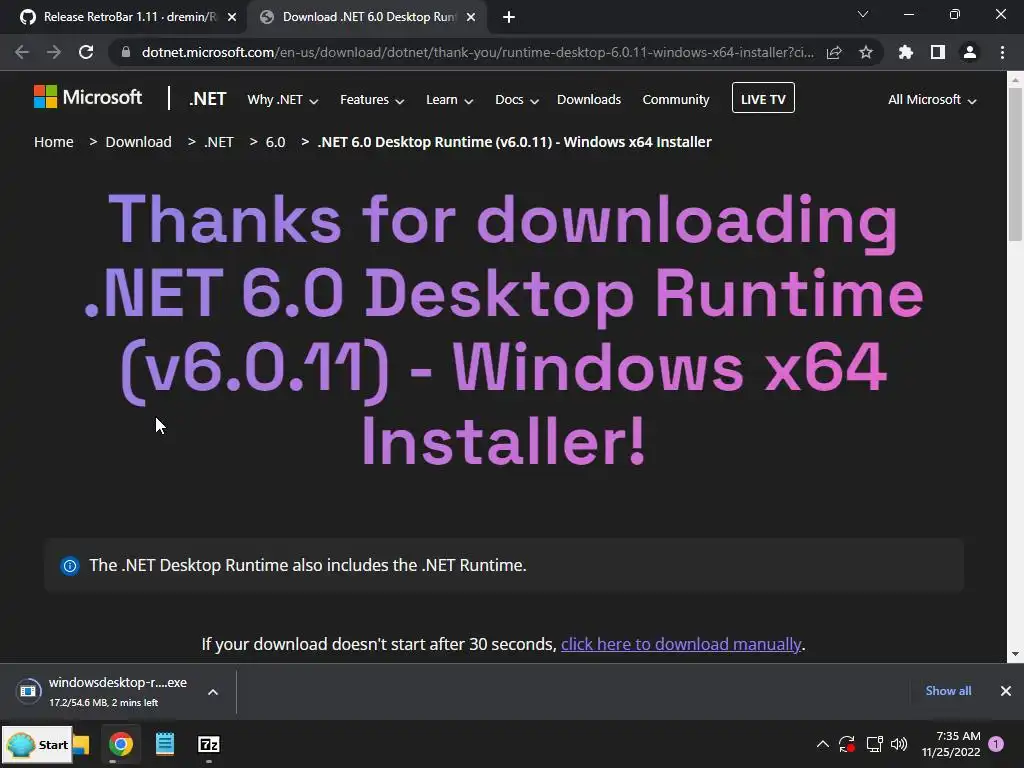Open the Downloads nav item
The width and height of the screenshot is (1024, 768).
589,99
